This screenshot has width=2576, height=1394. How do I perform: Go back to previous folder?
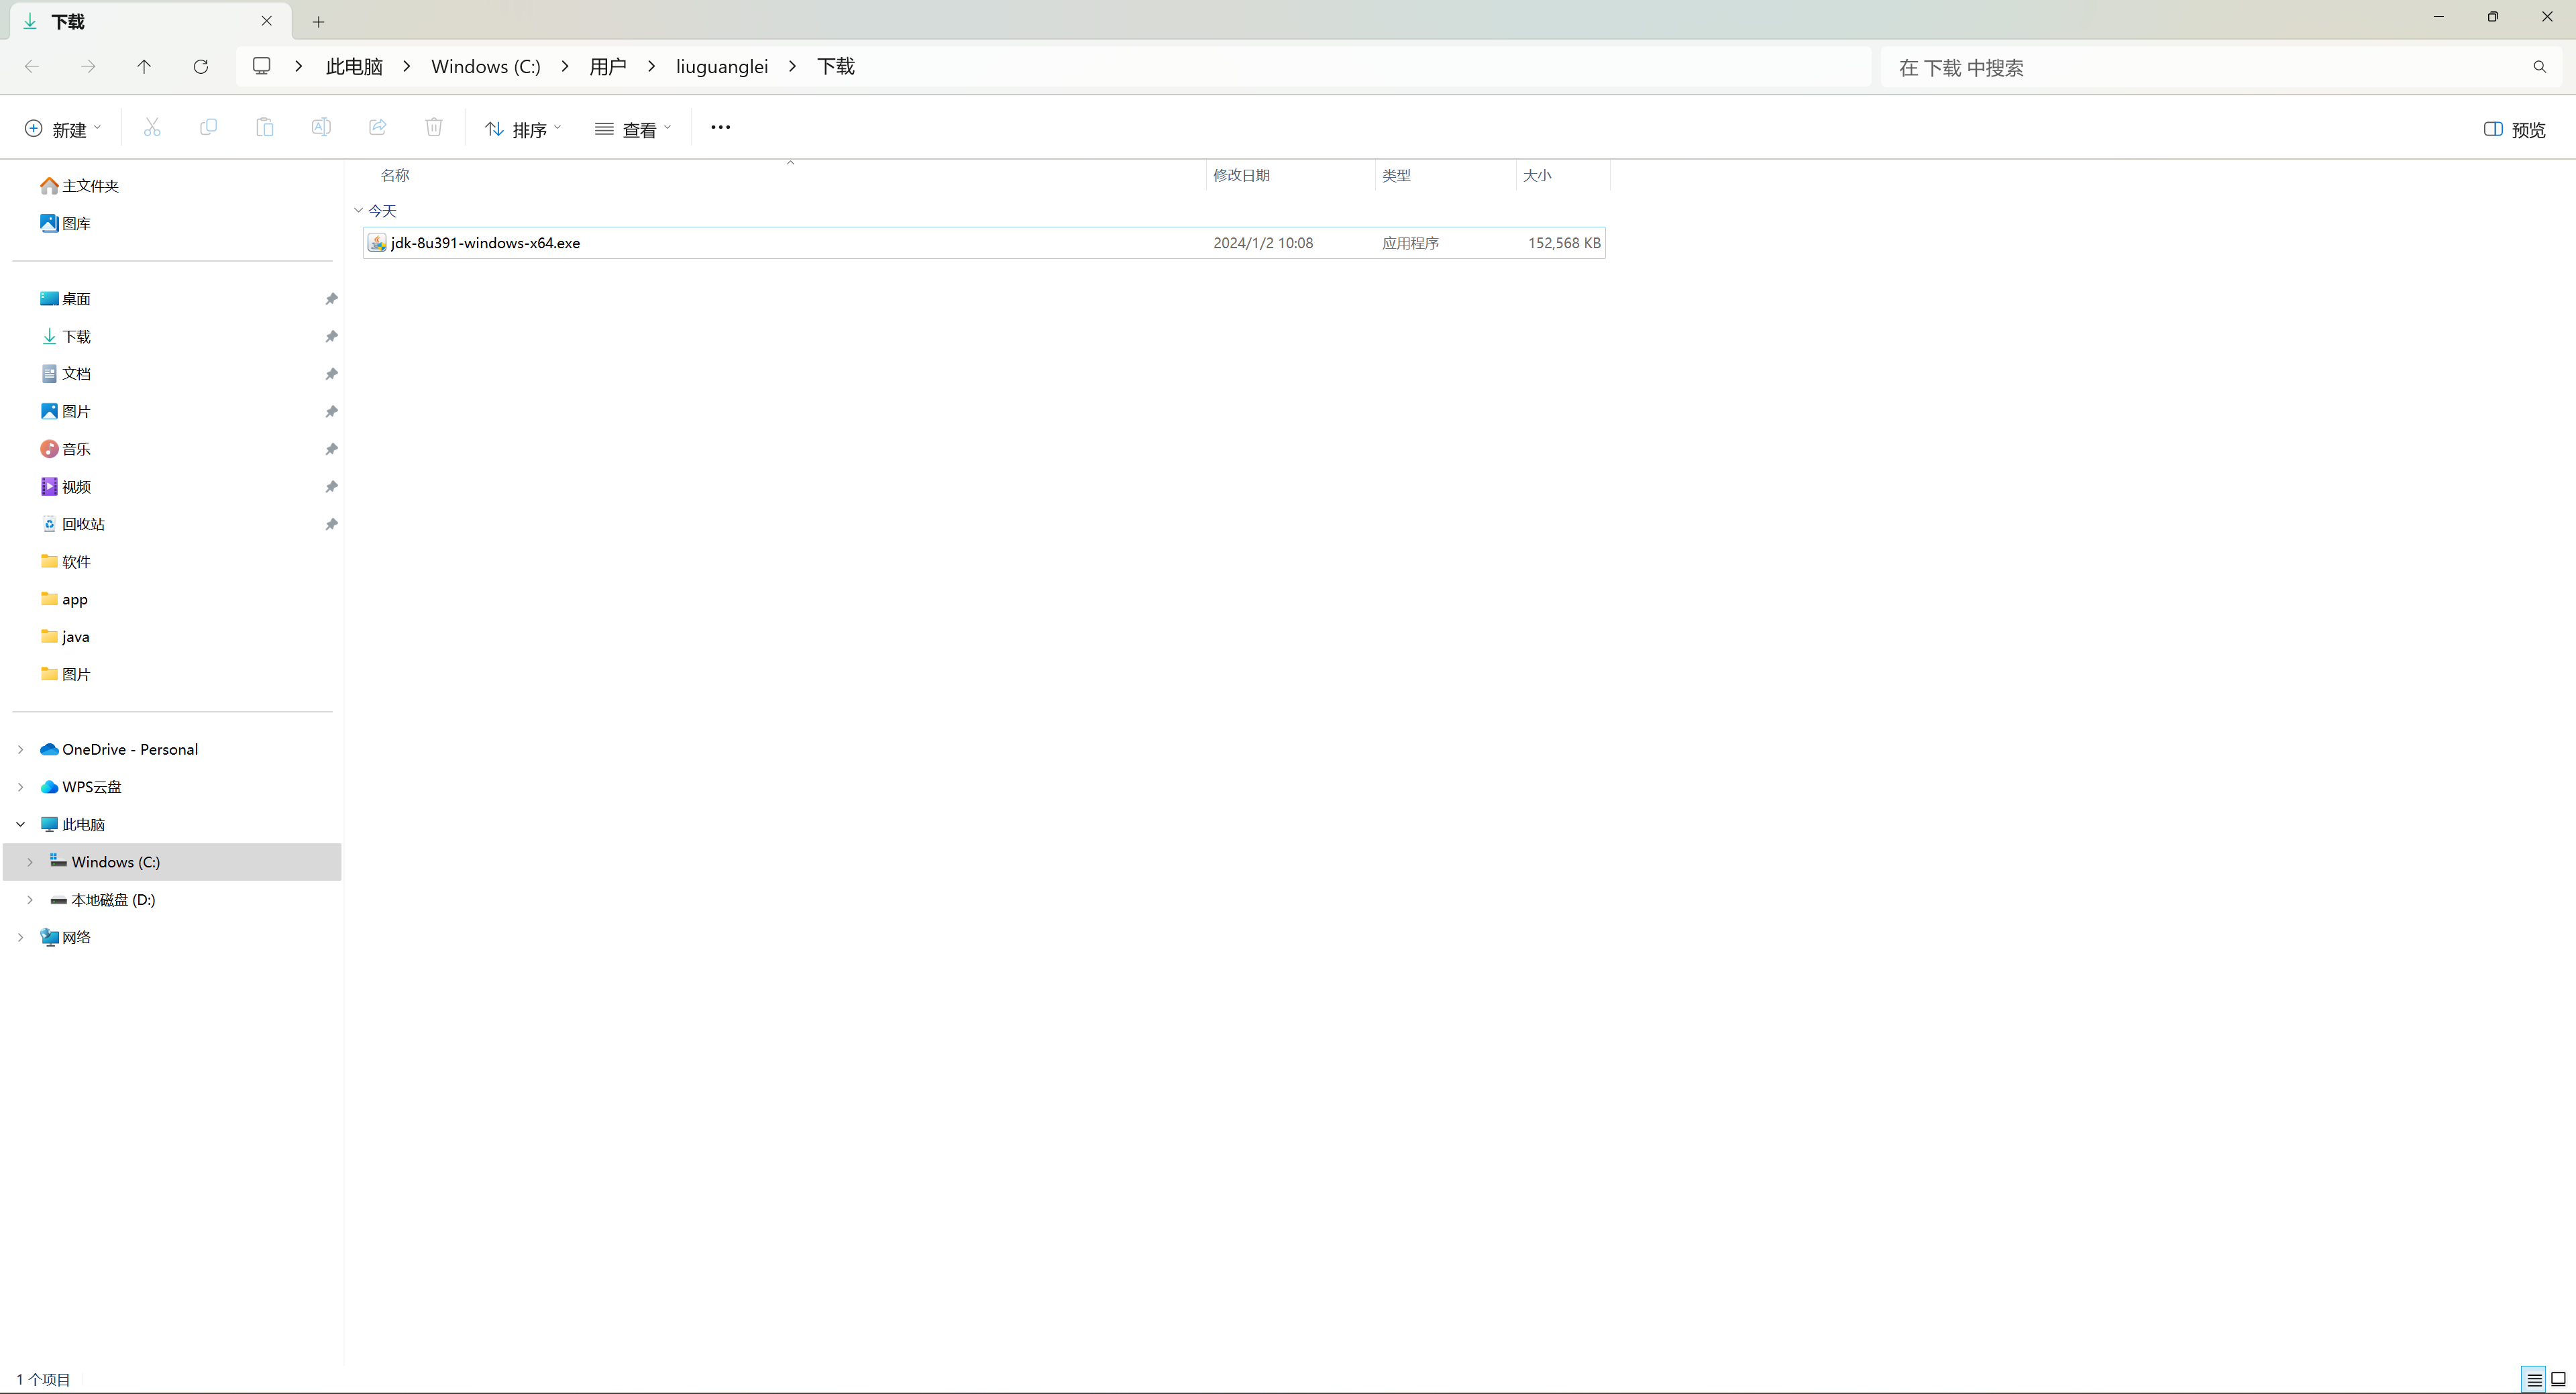click(x=32, y=66)
